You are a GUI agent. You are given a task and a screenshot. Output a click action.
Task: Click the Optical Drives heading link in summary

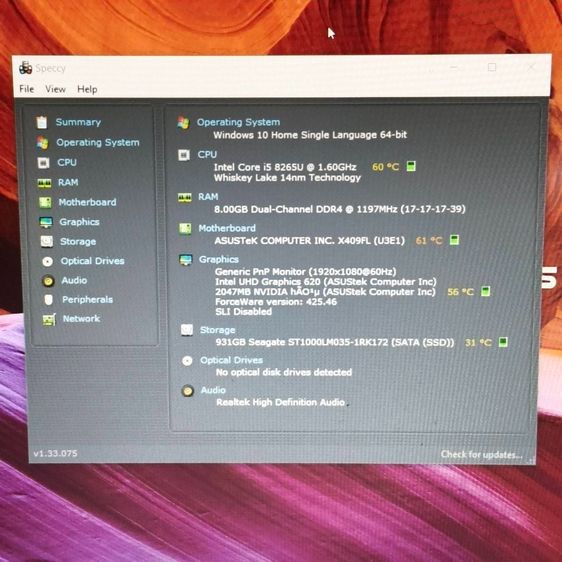[x=232, y=360]
